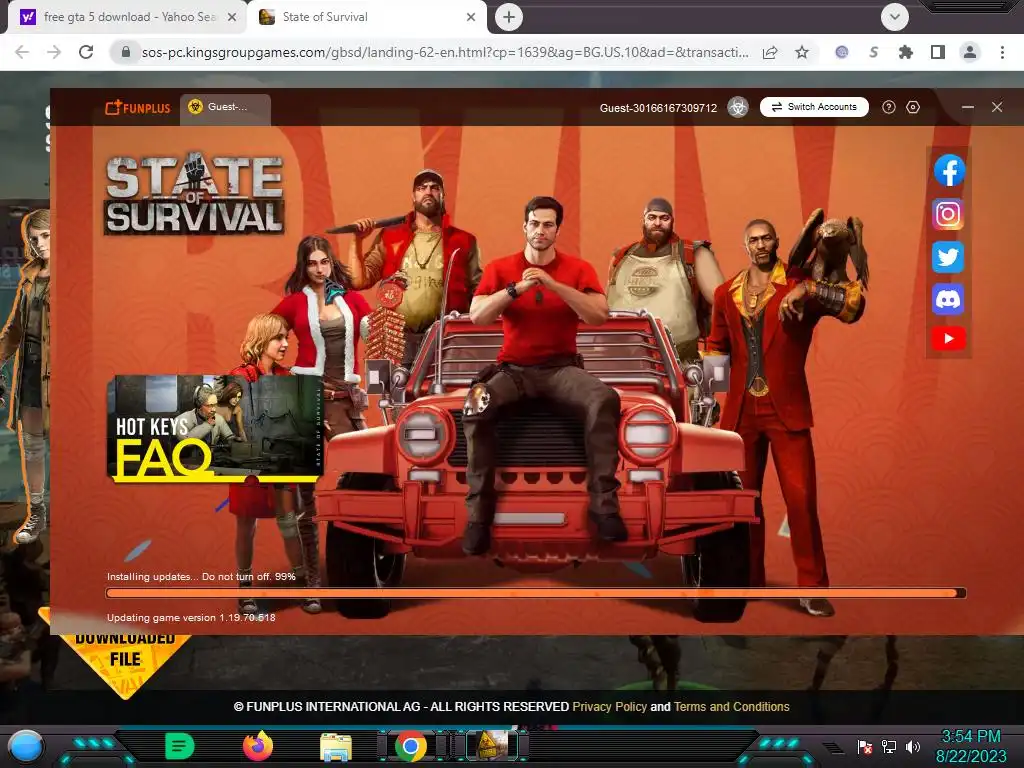Viewport: 1024px width, 768px height.
Task: Open the Facebook social link
Action: click(948, 171)
